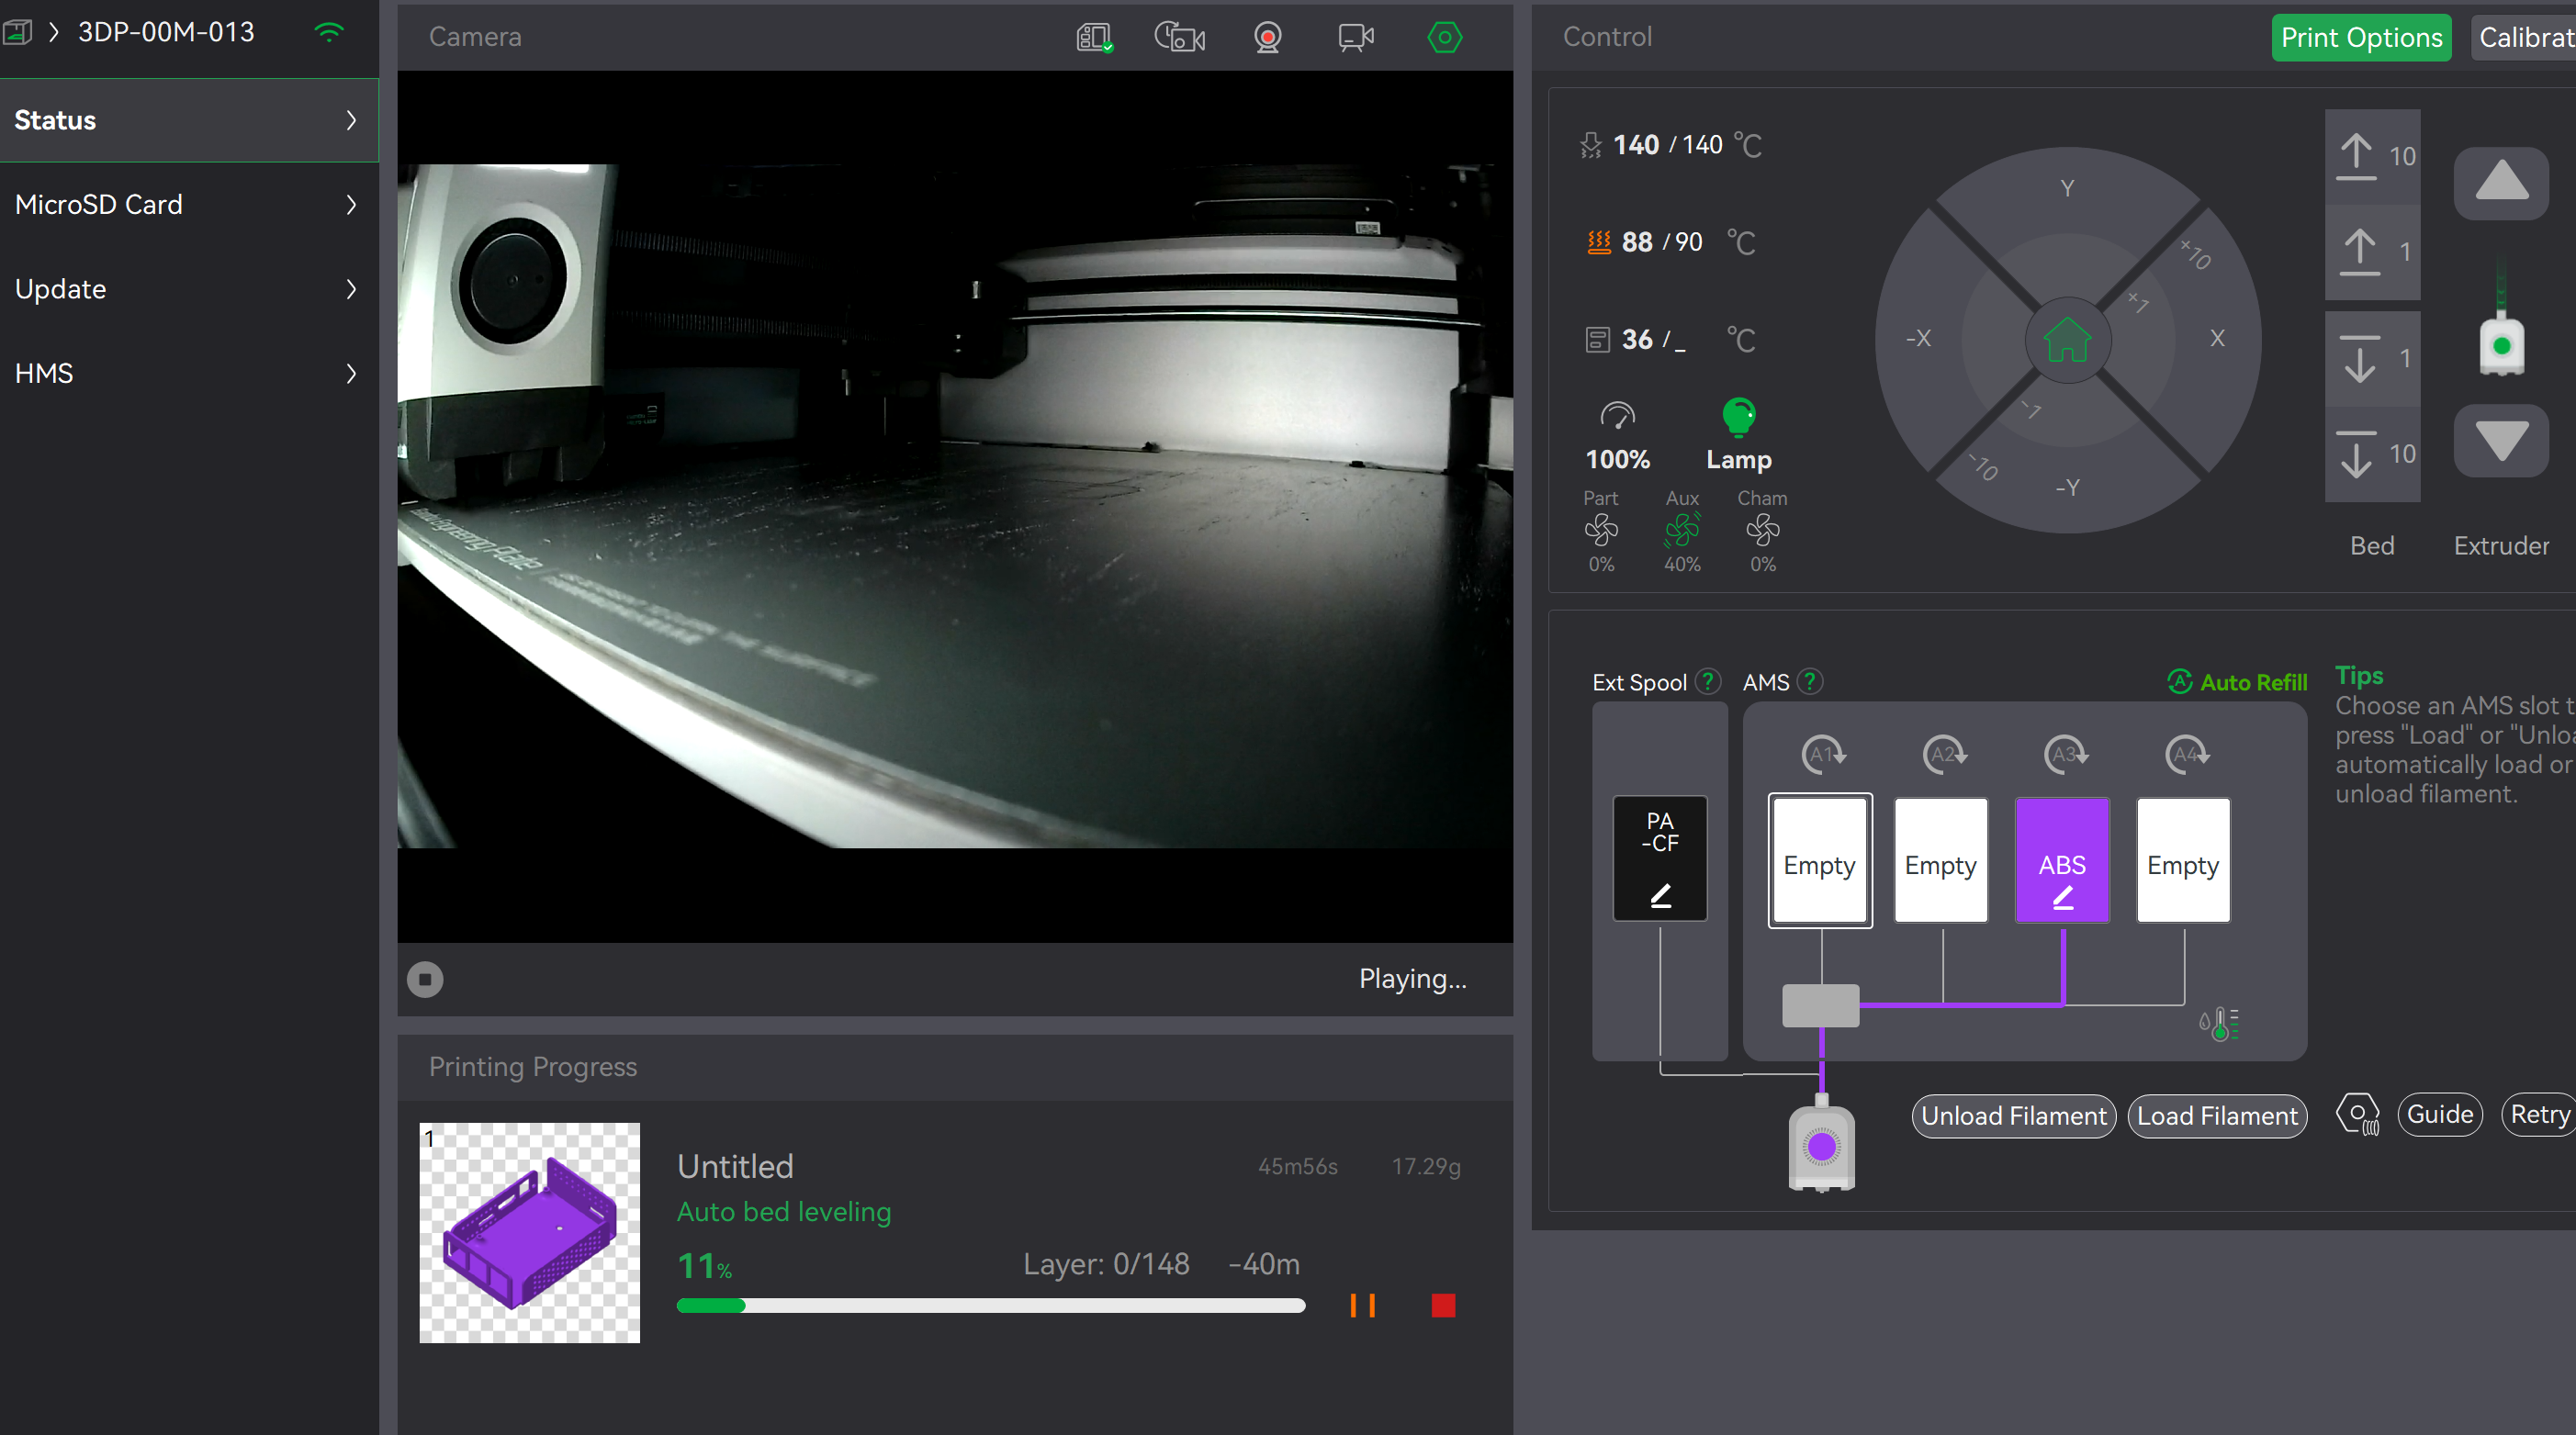Click the print speed 100% control
The image size is (2576, 1435).
click(1617, 436)
